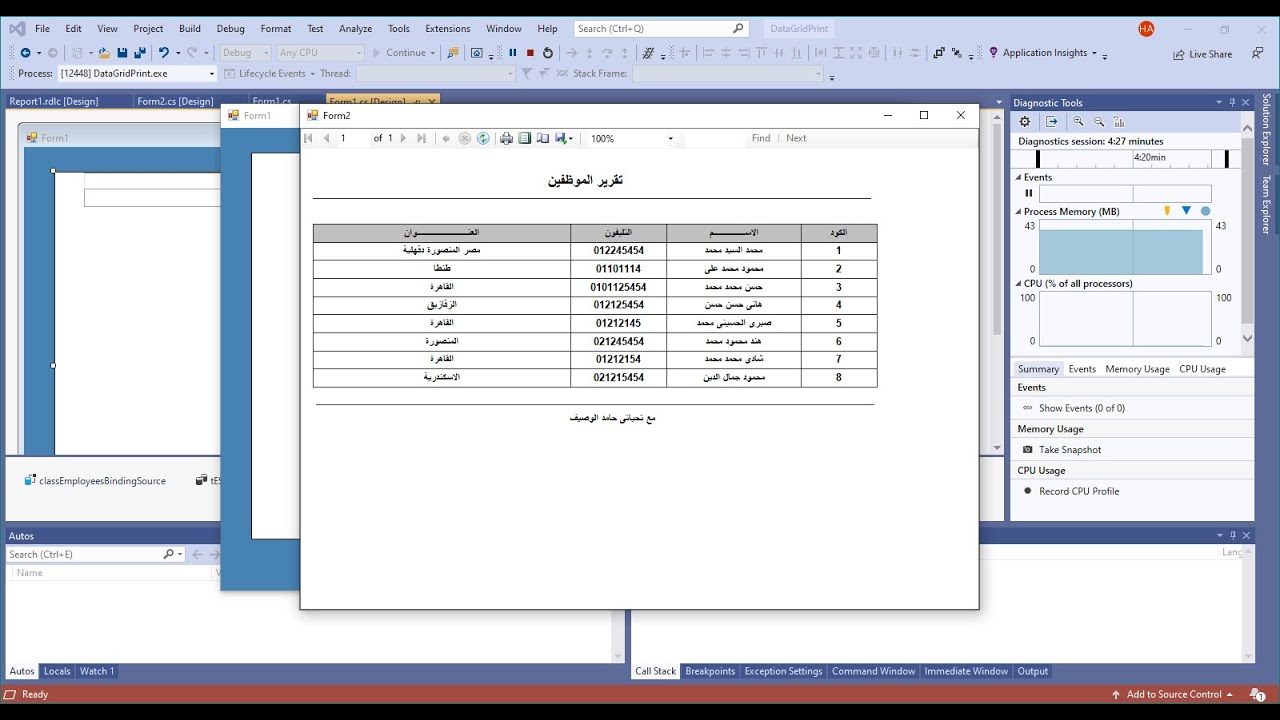Click the Visual Studio search box
The width and height of the screenshot is (1280, 720).
pyautogui.click(x=660, y=29)
